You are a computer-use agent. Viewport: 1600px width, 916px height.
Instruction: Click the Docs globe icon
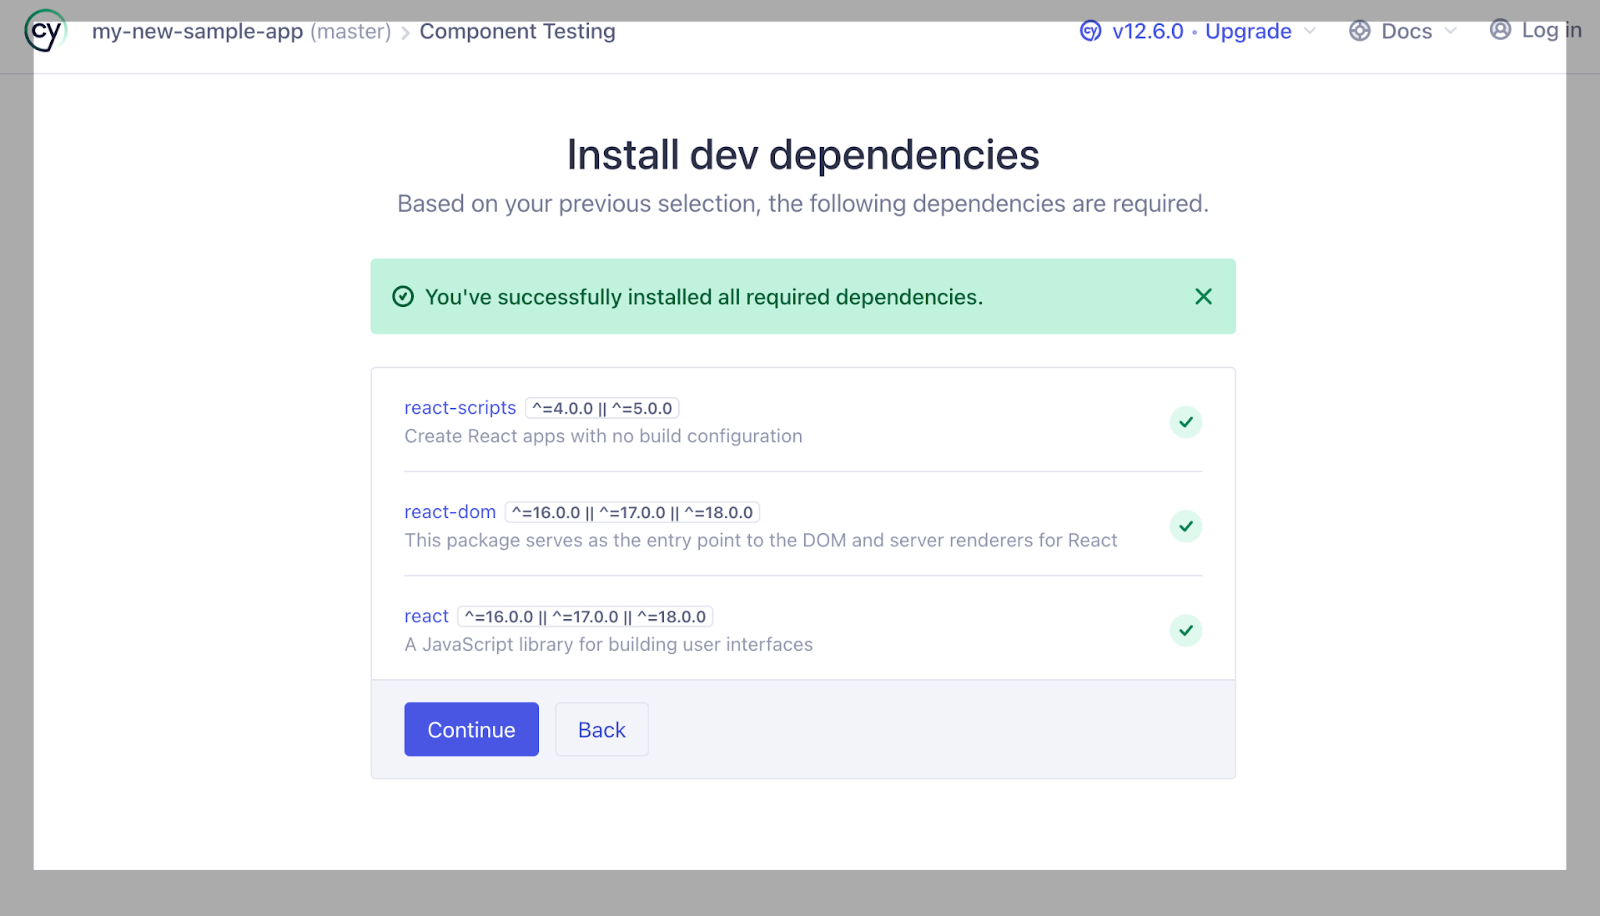[x=1359, y=31]
